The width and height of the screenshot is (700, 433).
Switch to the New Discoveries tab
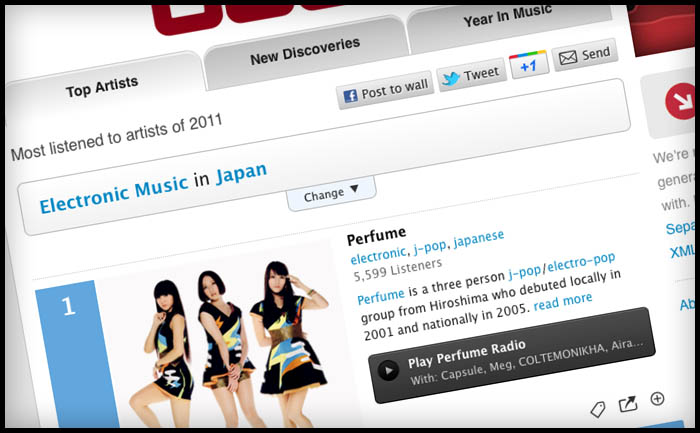pos(305,51)
